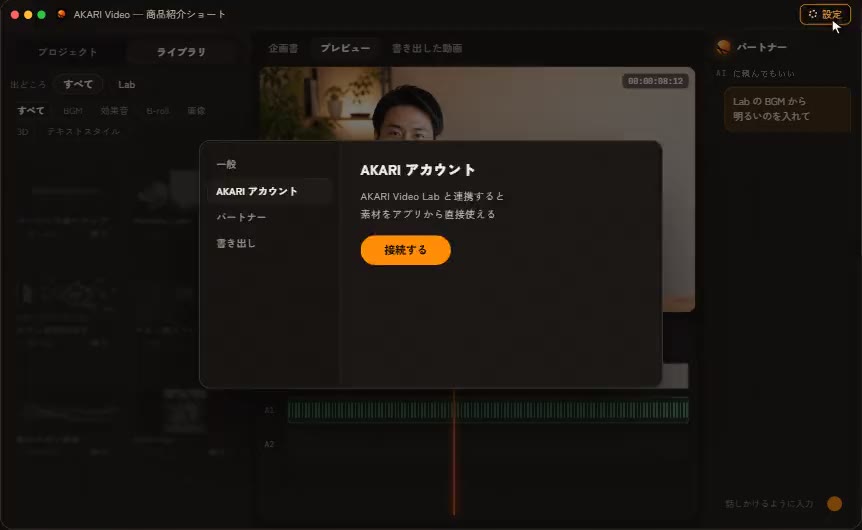862x530 pixels.
Task: Click the timecode badge 00:00:08:12
Action: click(x=655, y=81)
